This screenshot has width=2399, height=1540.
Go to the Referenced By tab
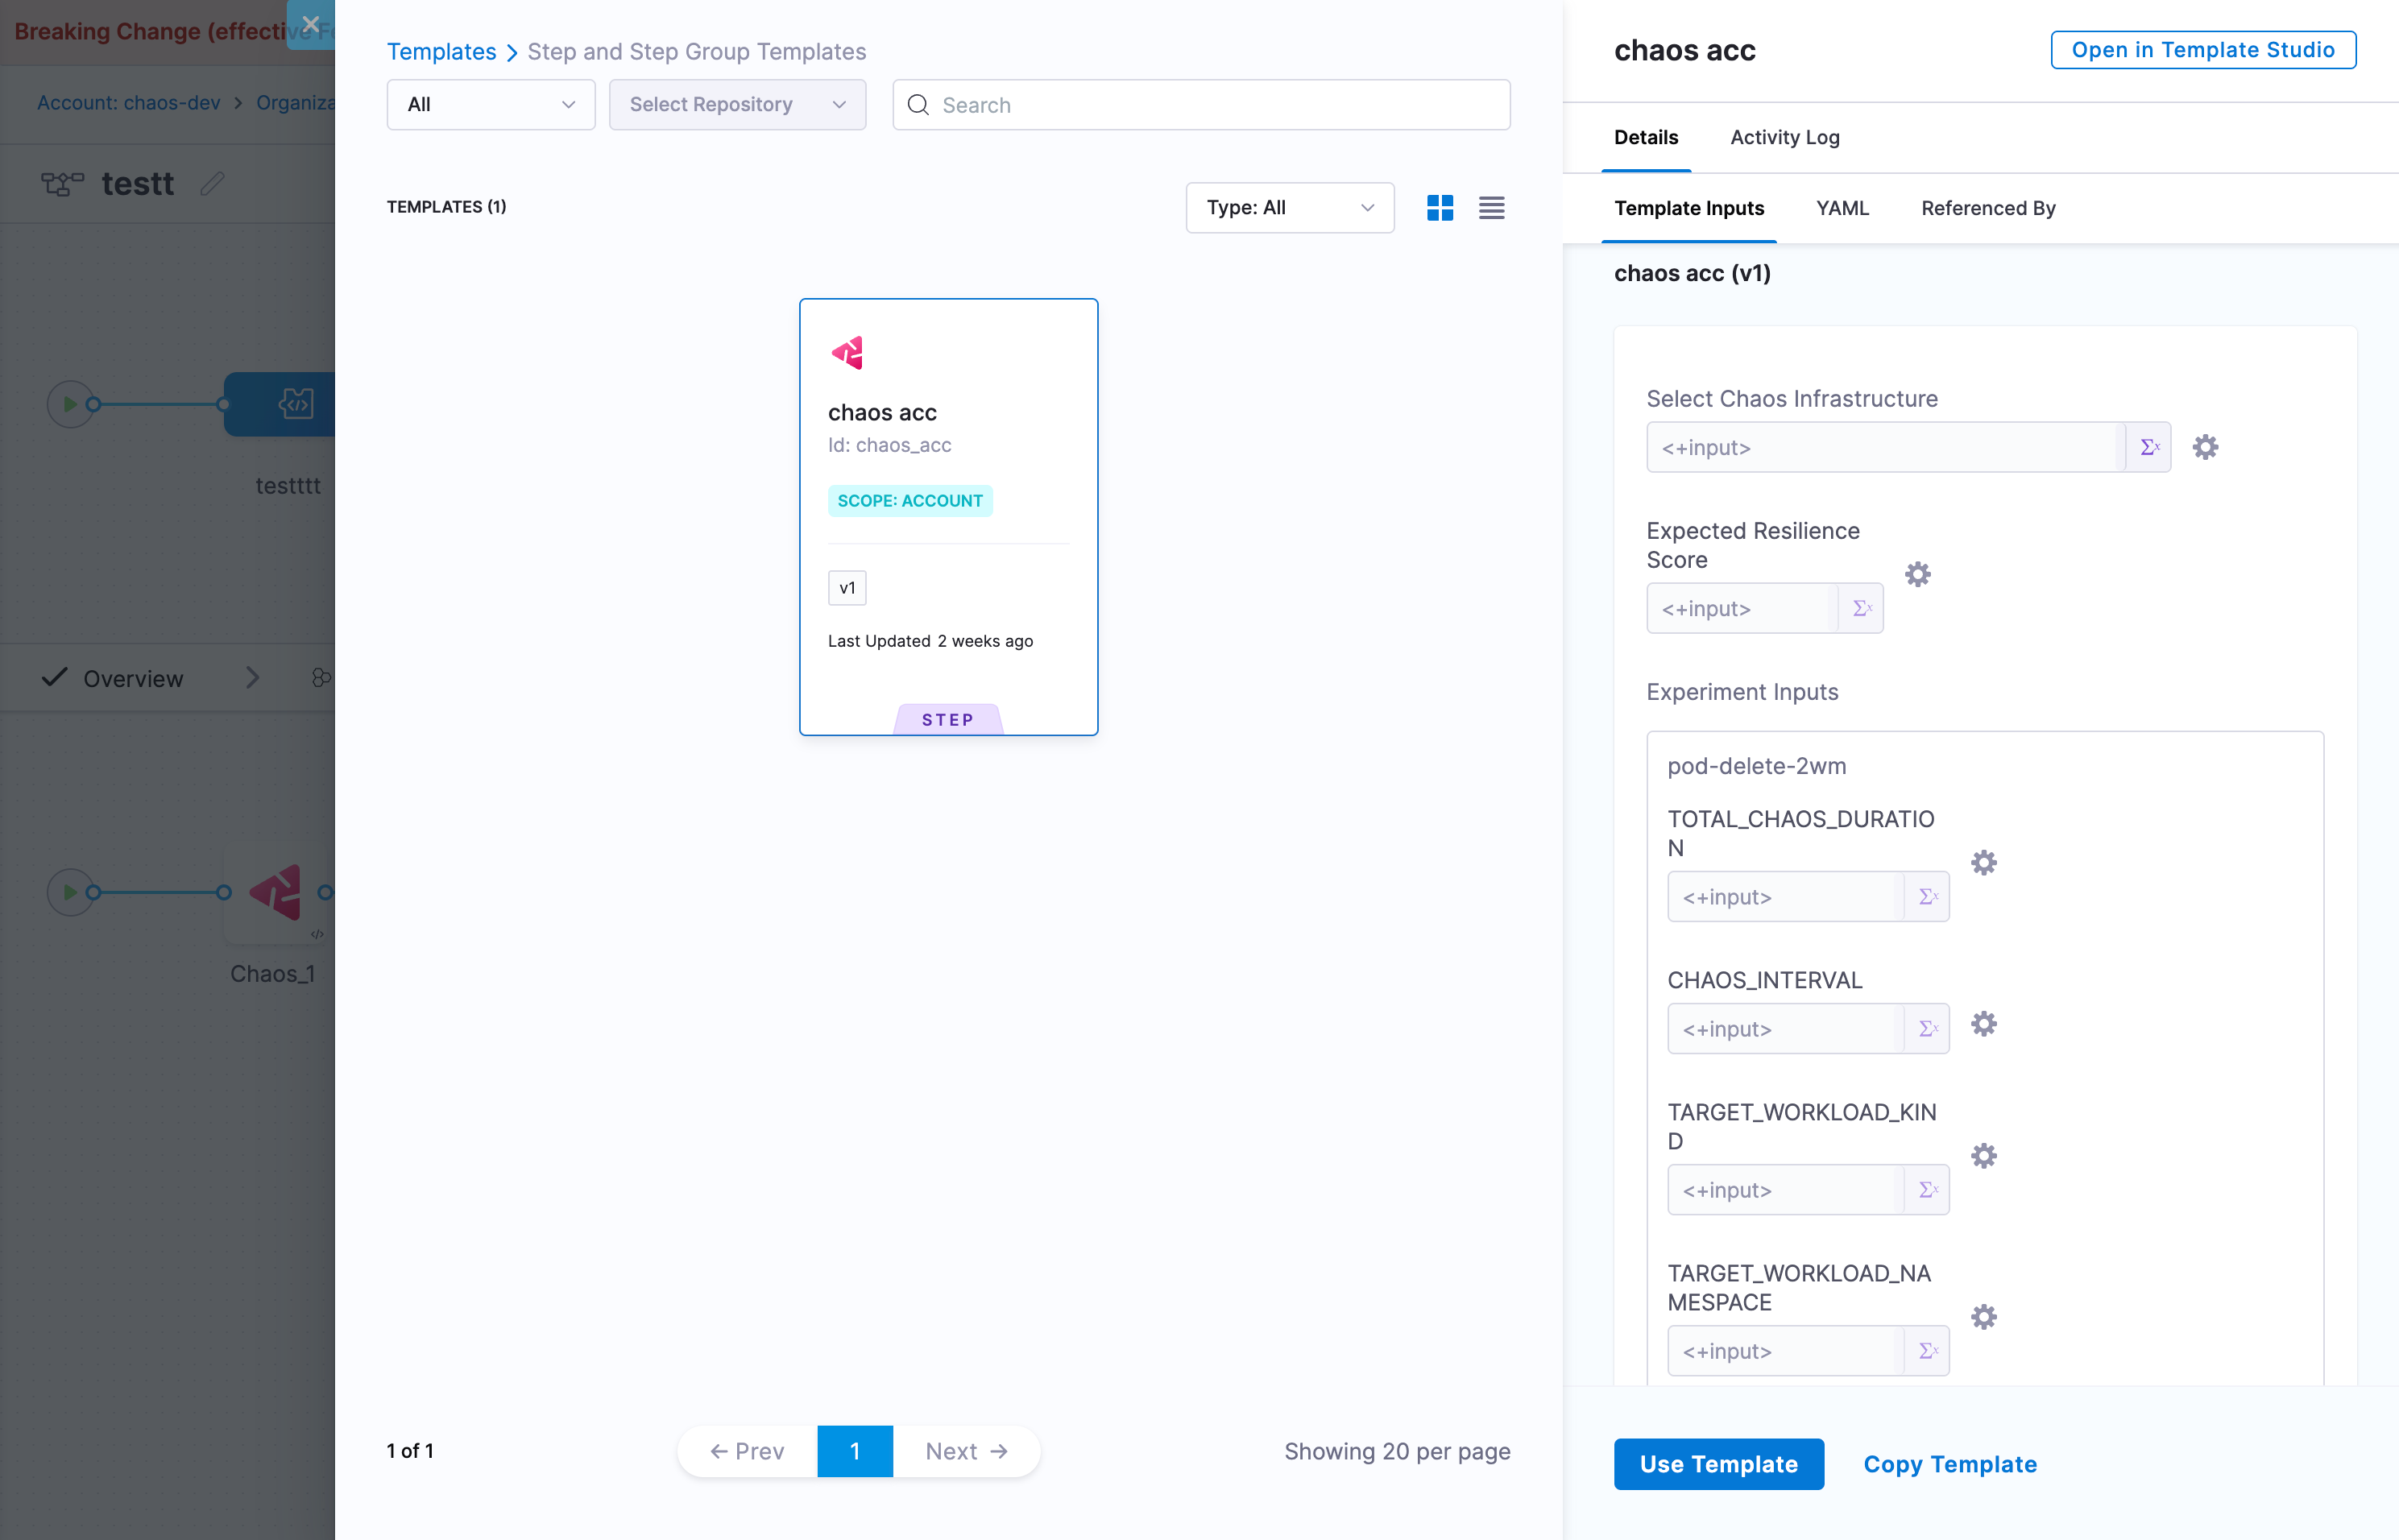(1987, 208)
